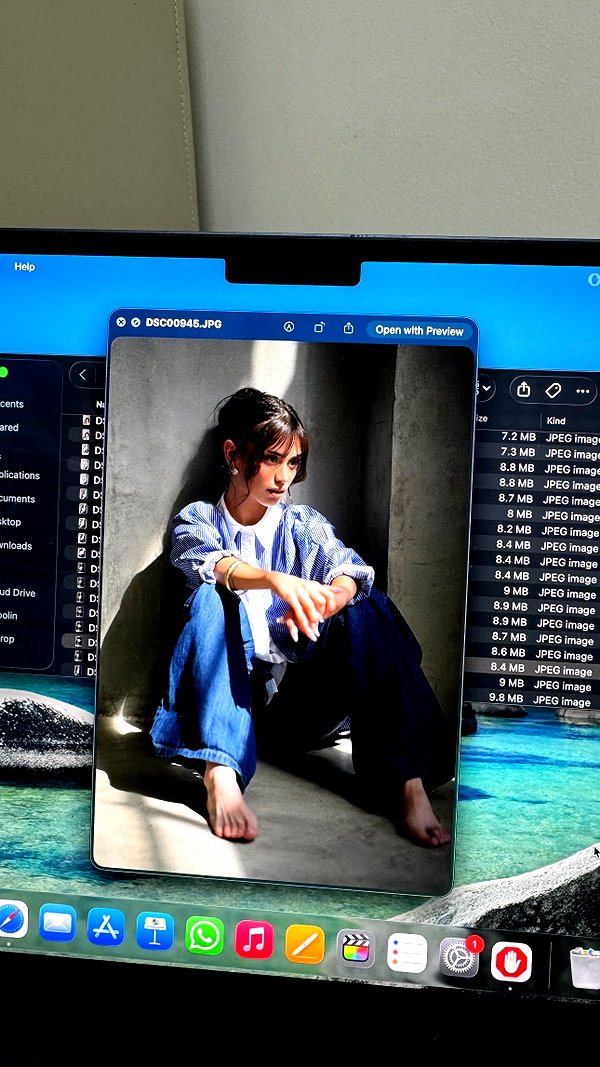Select the file row sized 7.3 MB
600x1067 pixels.
pos(537,453)
